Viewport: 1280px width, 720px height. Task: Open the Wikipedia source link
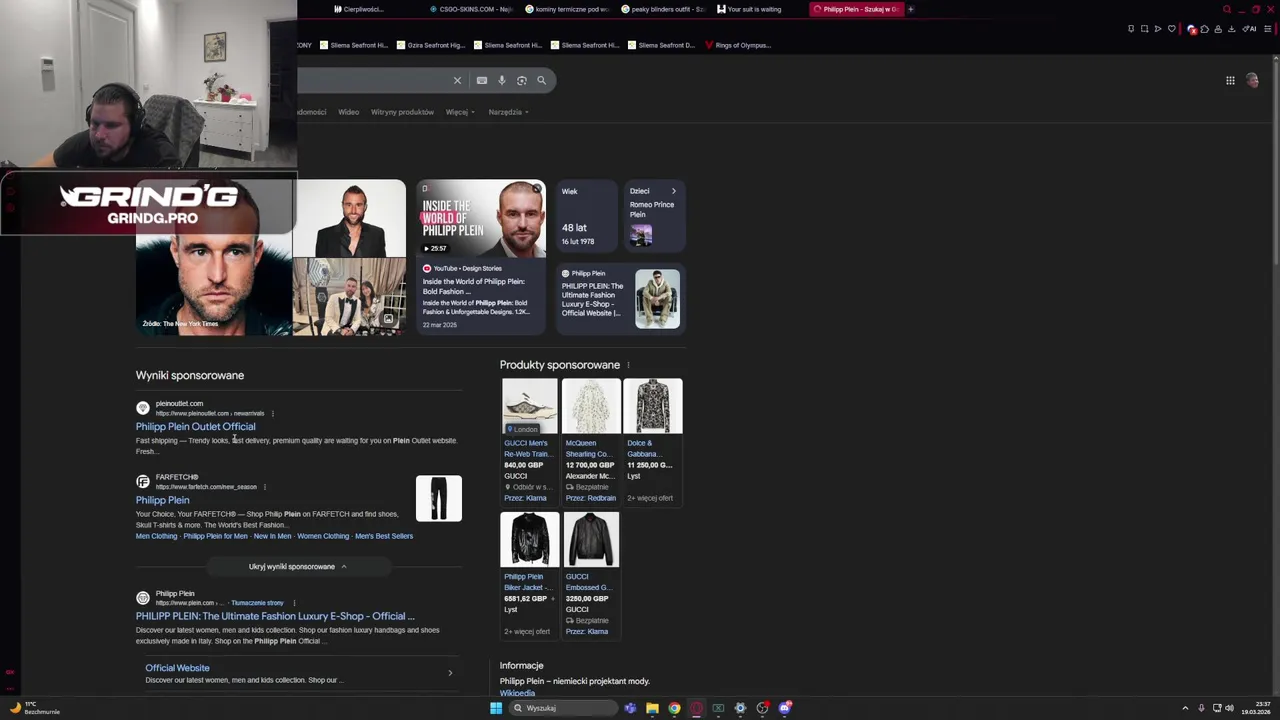pos(517,693)
